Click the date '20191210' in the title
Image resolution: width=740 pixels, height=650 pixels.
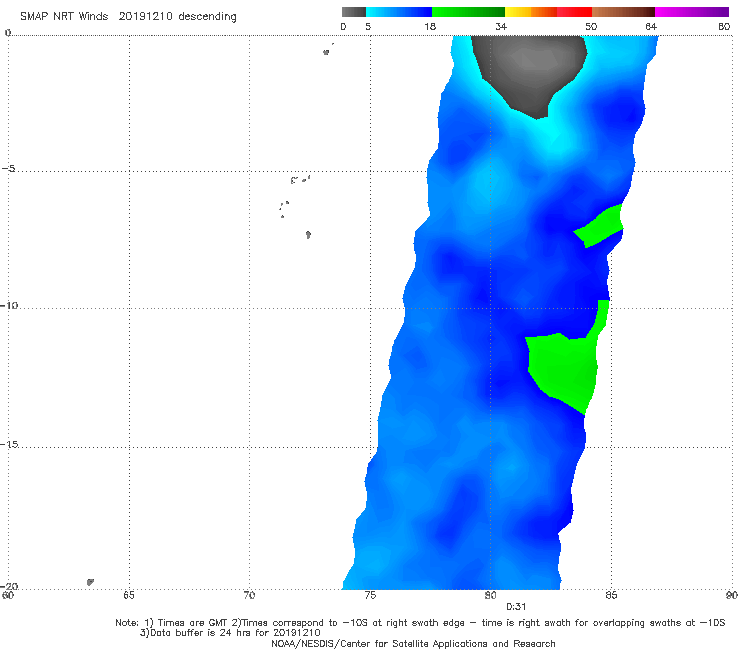click(x=145, y=16)
